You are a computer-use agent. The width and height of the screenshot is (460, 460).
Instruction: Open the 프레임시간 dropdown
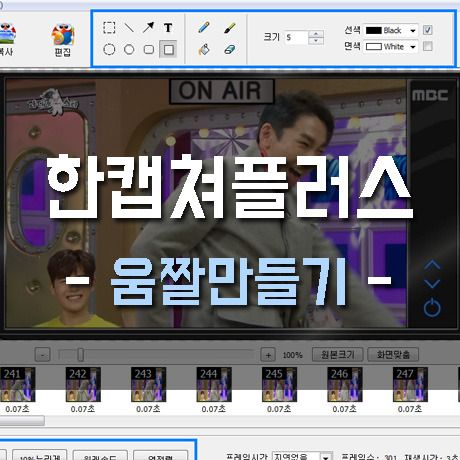326,457
